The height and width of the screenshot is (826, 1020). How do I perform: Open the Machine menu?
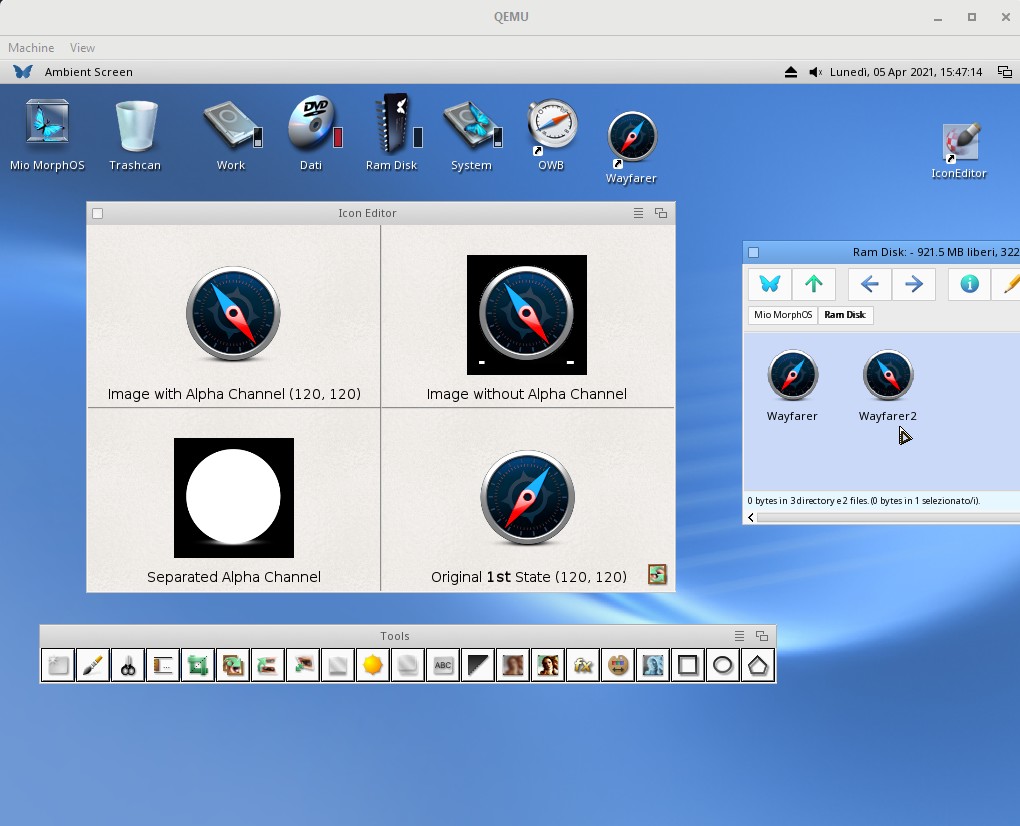(x=31, y=47)
